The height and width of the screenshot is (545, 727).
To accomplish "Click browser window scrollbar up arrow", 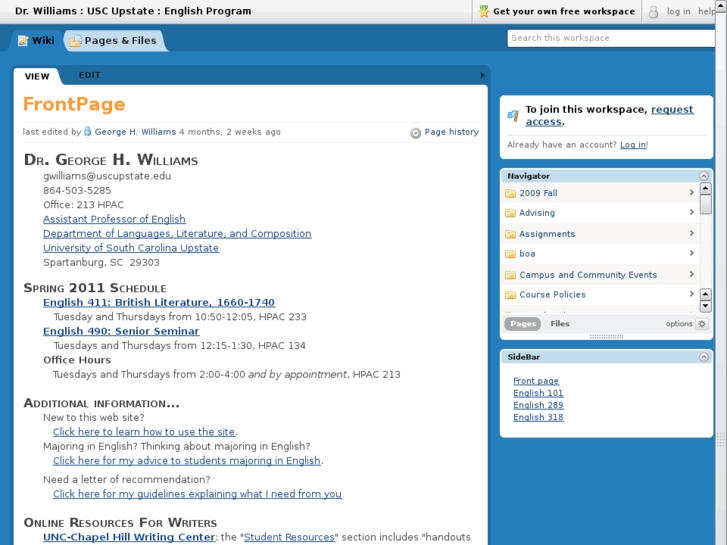I will tap(721, 4).
